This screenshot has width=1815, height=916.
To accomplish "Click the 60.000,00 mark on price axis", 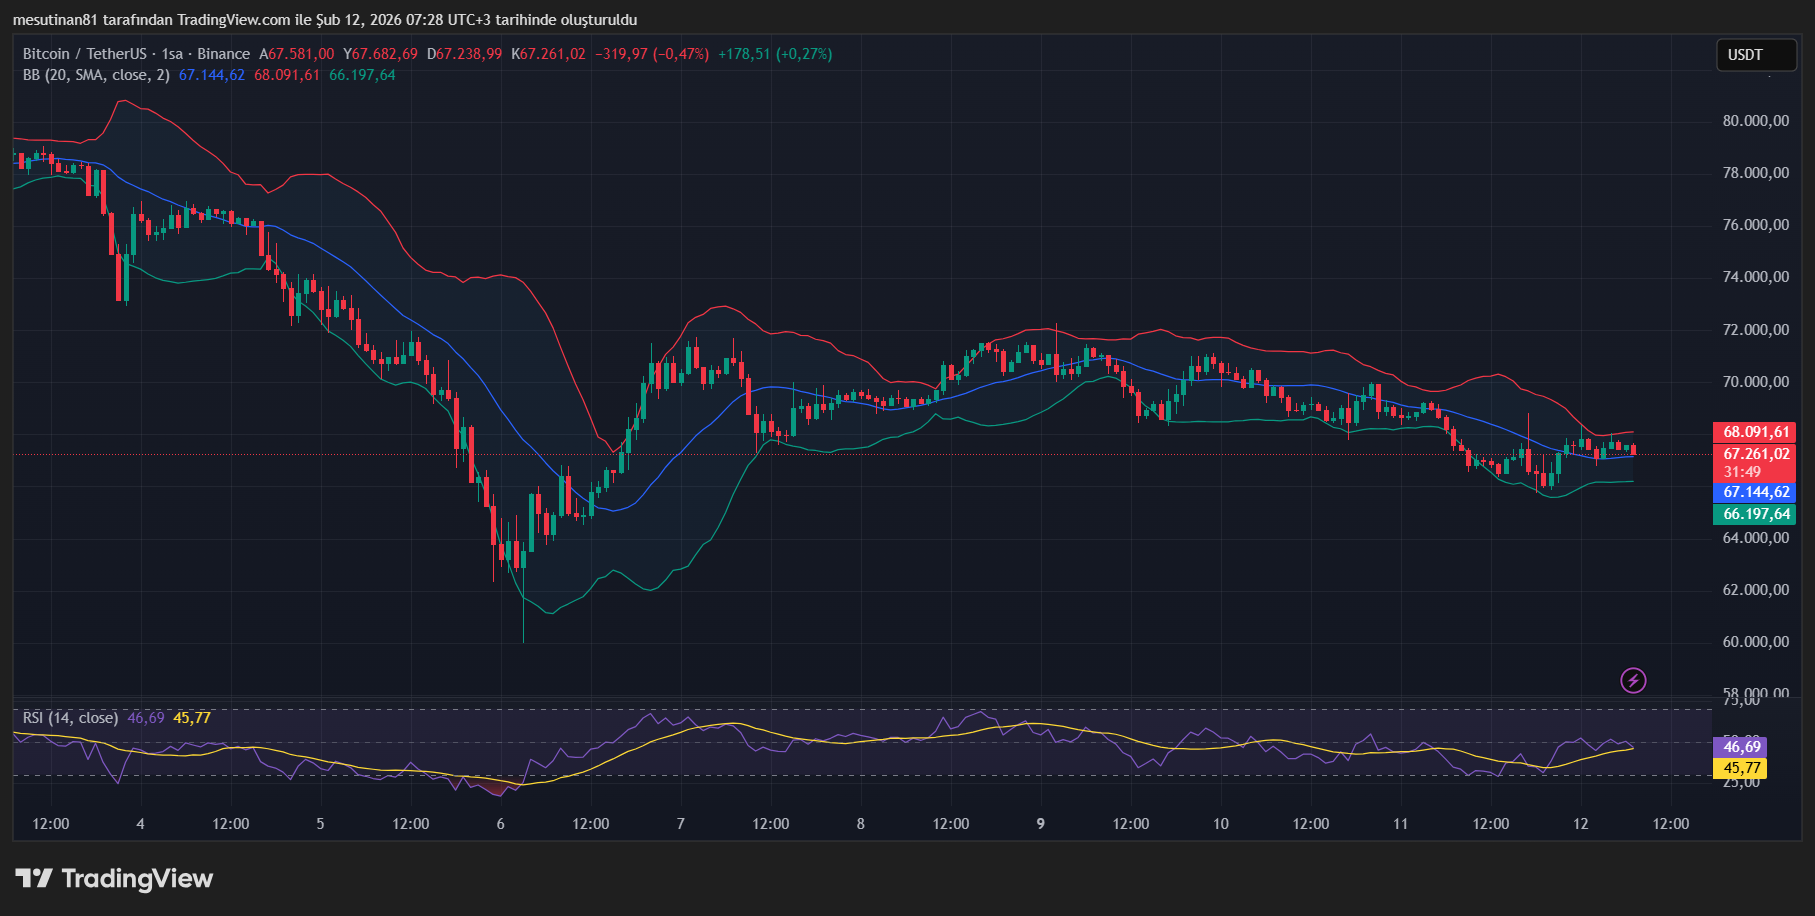I will pos(1755,642).
